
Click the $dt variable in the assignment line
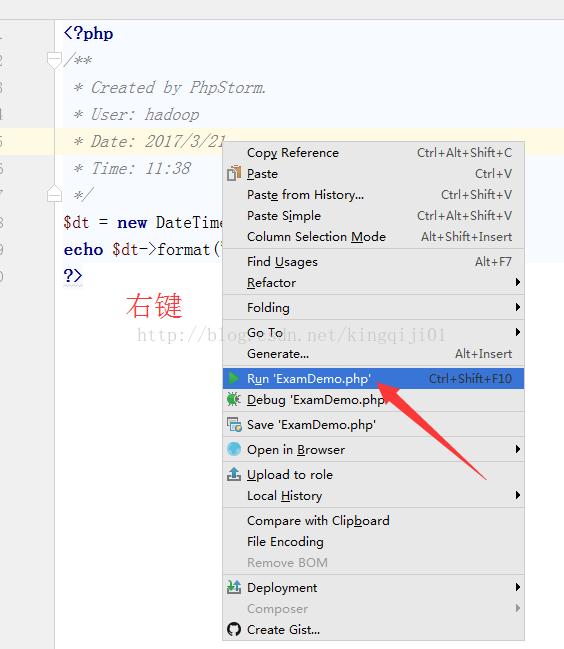(x=76, y=223)
